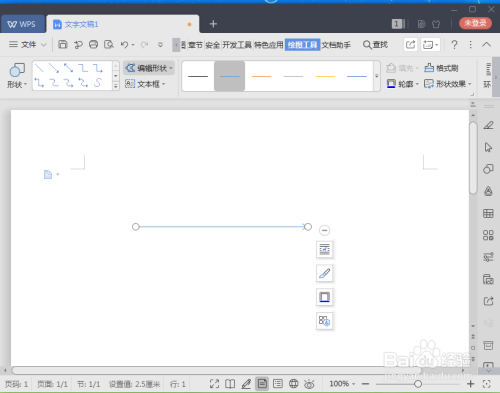Select the arrow line shape in gallery
Viewport: 500px width, 393px height.
54,68
